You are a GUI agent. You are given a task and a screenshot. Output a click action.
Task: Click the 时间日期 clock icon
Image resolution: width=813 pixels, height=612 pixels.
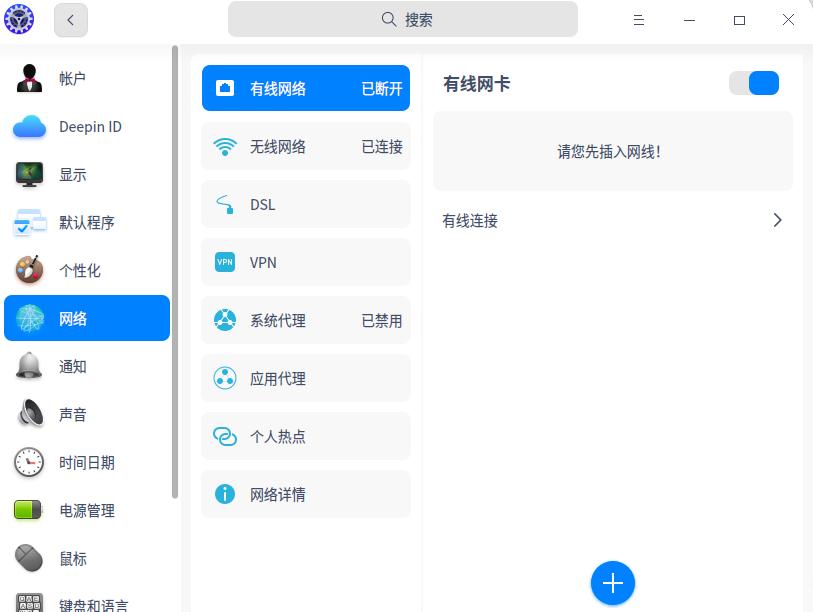tap(29, 462)
